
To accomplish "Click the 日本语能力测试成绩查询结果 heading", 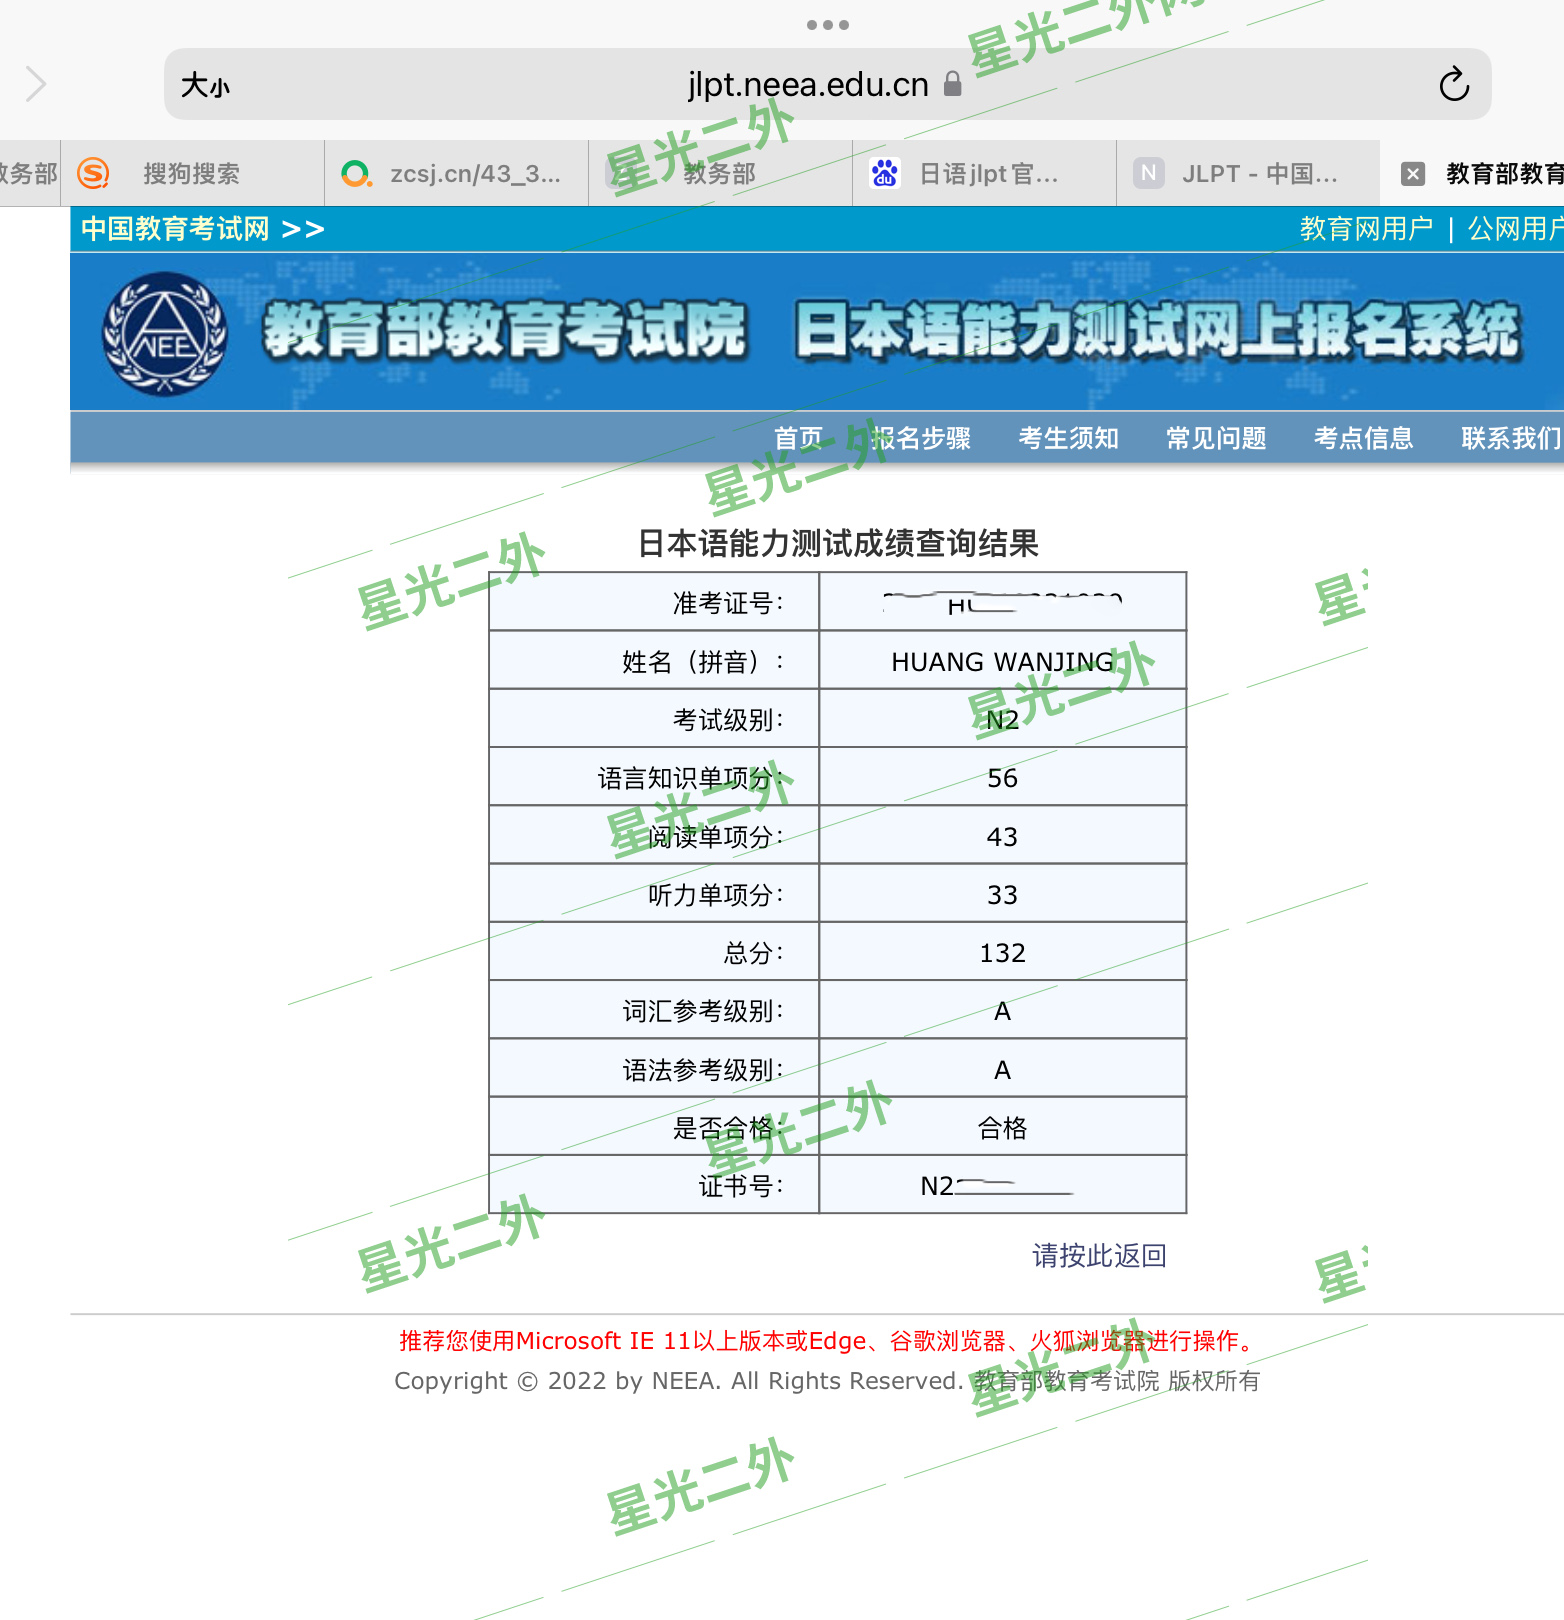I will pyautogui.click(x=838, y=543).
